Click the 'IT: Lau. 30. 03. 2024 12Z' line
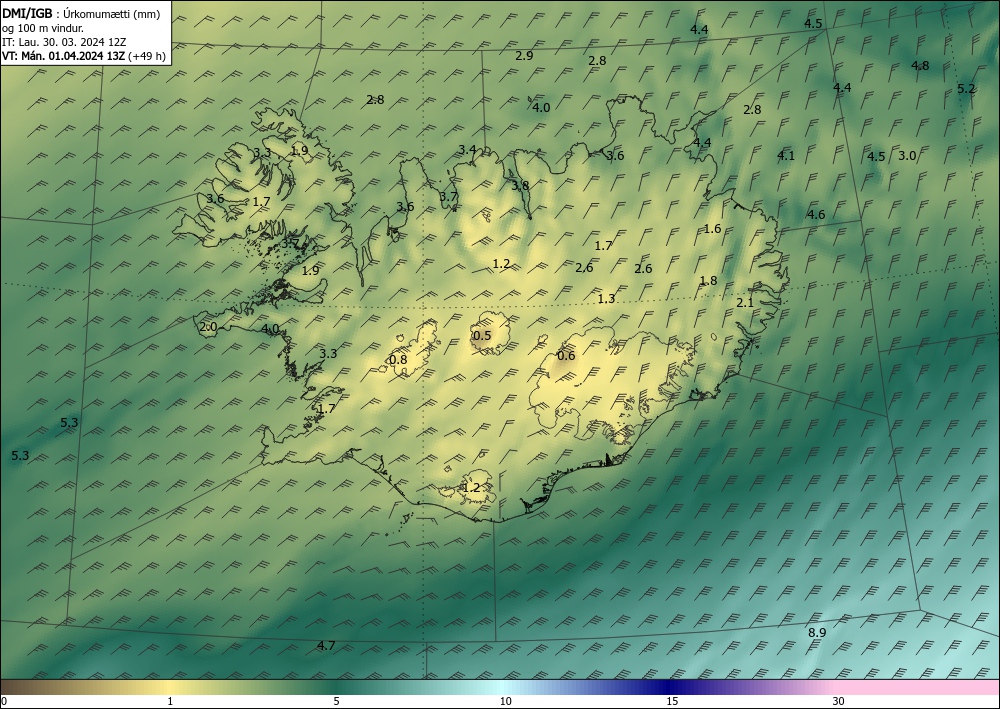 pyautogui.click(x=64, y=41)
